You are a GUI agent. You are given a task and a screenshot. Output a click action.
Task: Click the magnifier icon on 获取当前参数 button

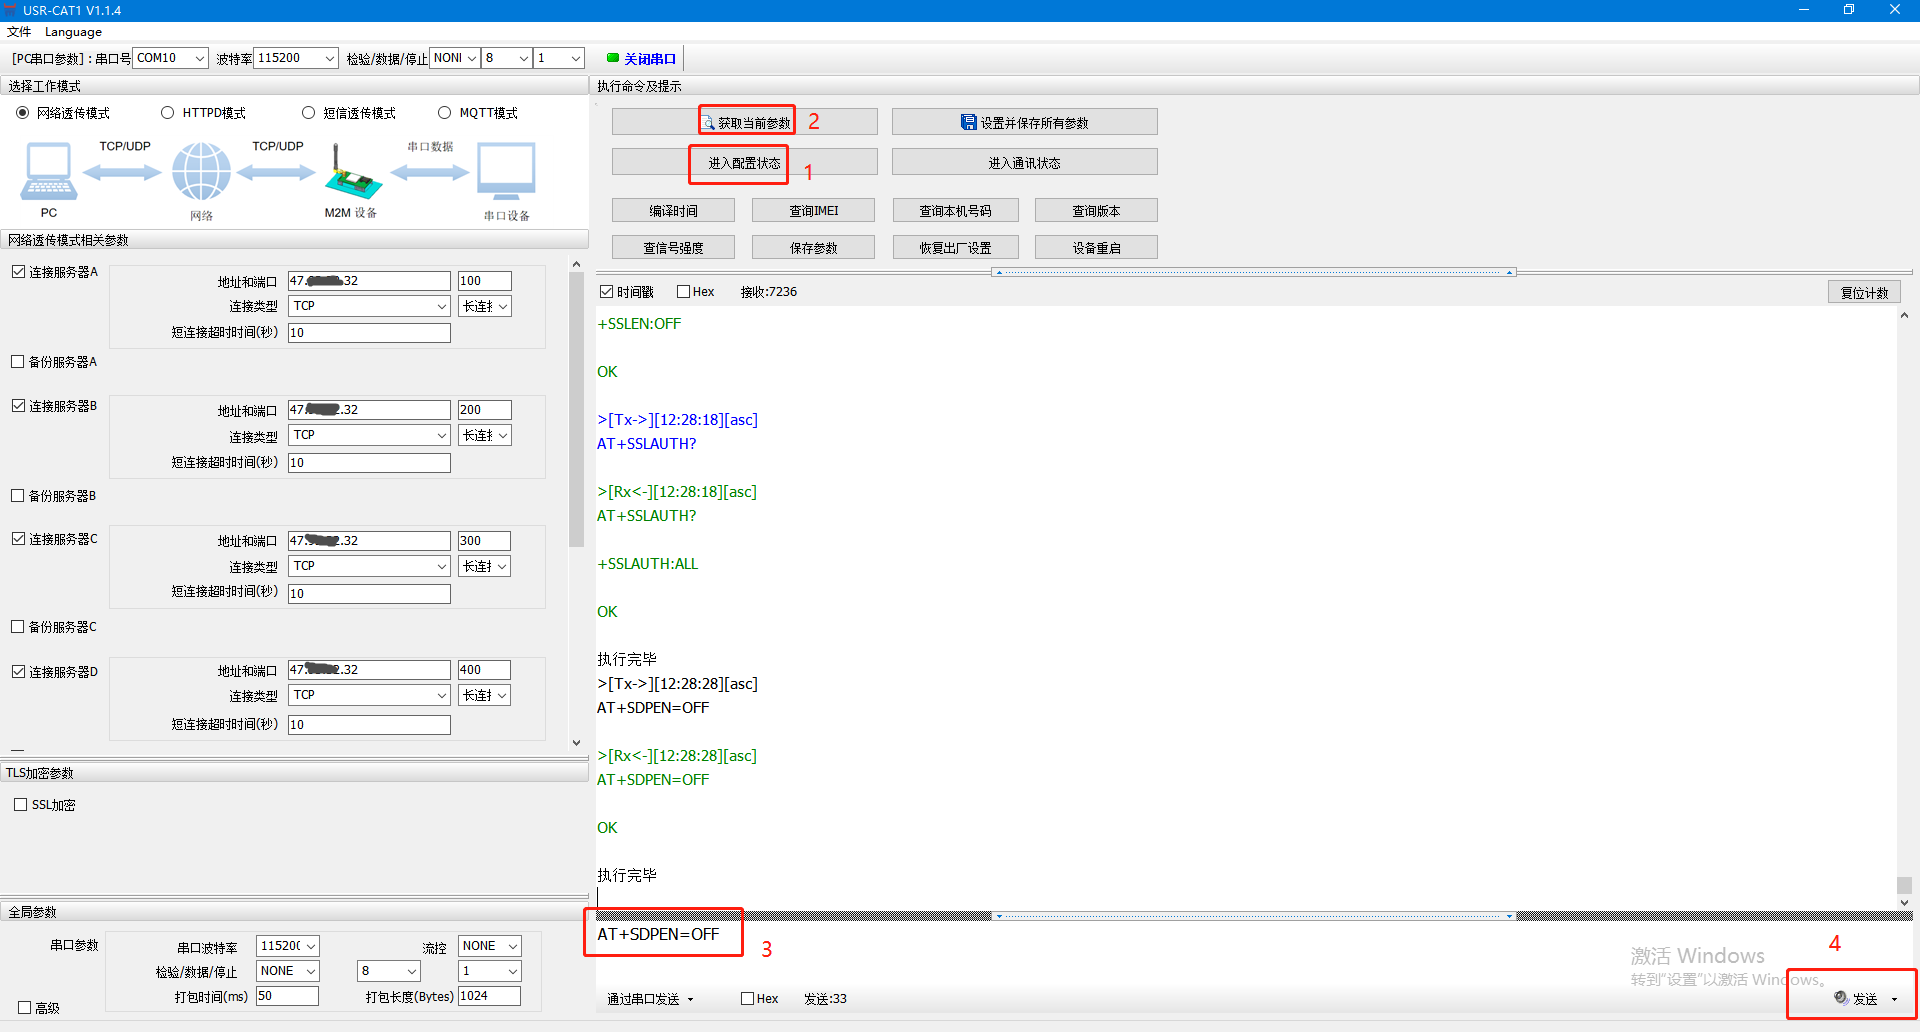point(708,123)
